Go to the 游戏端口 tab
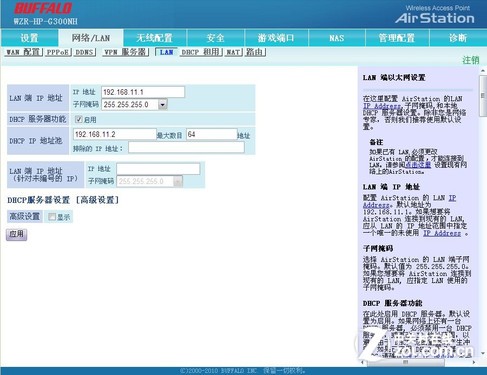The width and height of the screenshot is (487, 375). (276, 38)
